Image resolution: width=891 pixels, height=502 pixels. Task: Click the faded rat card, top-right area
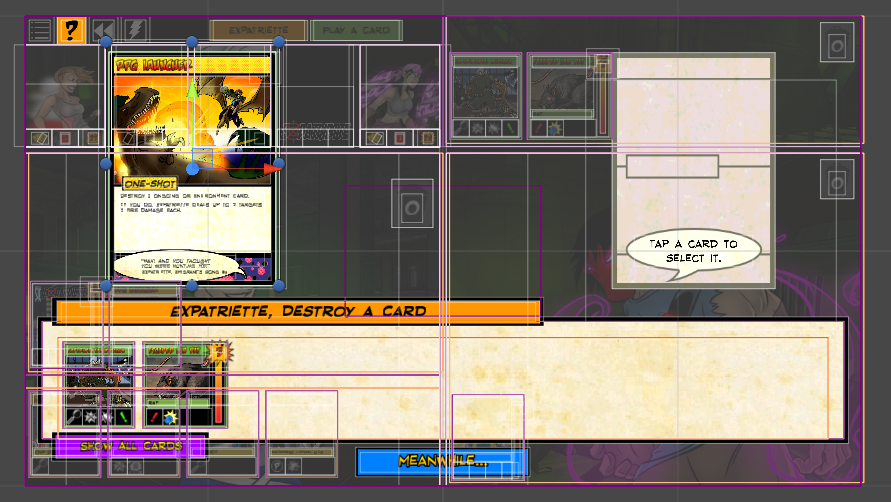tap(563, 96)
